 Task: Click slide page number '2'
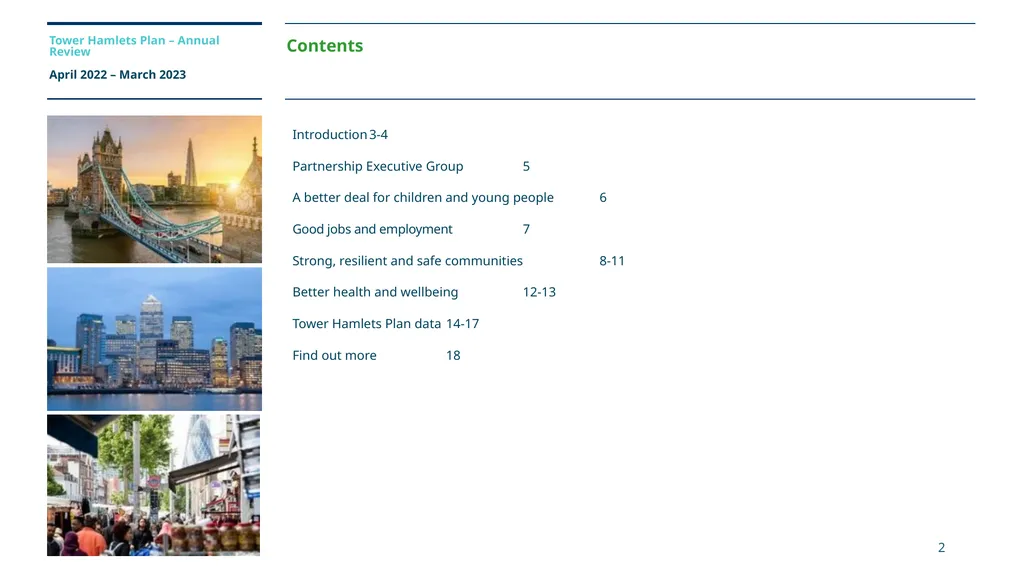tap(942, 548)
